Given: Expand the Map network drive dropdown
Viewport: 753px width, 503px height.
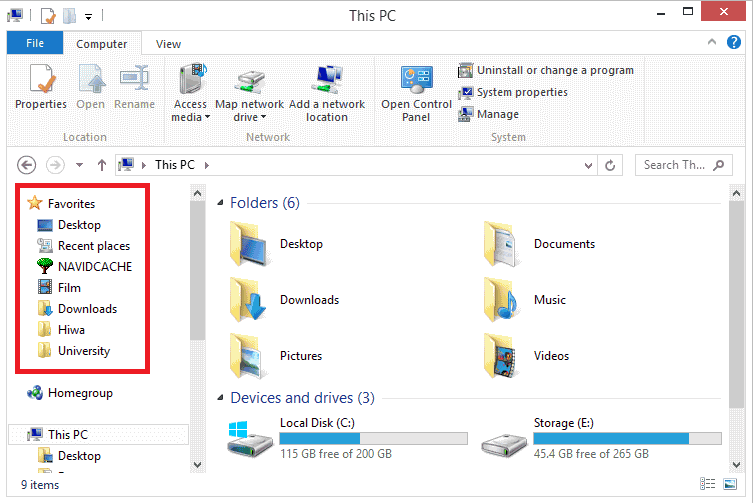Looking at the screenshot, I should pyautogui.click(x=249, y=117).
